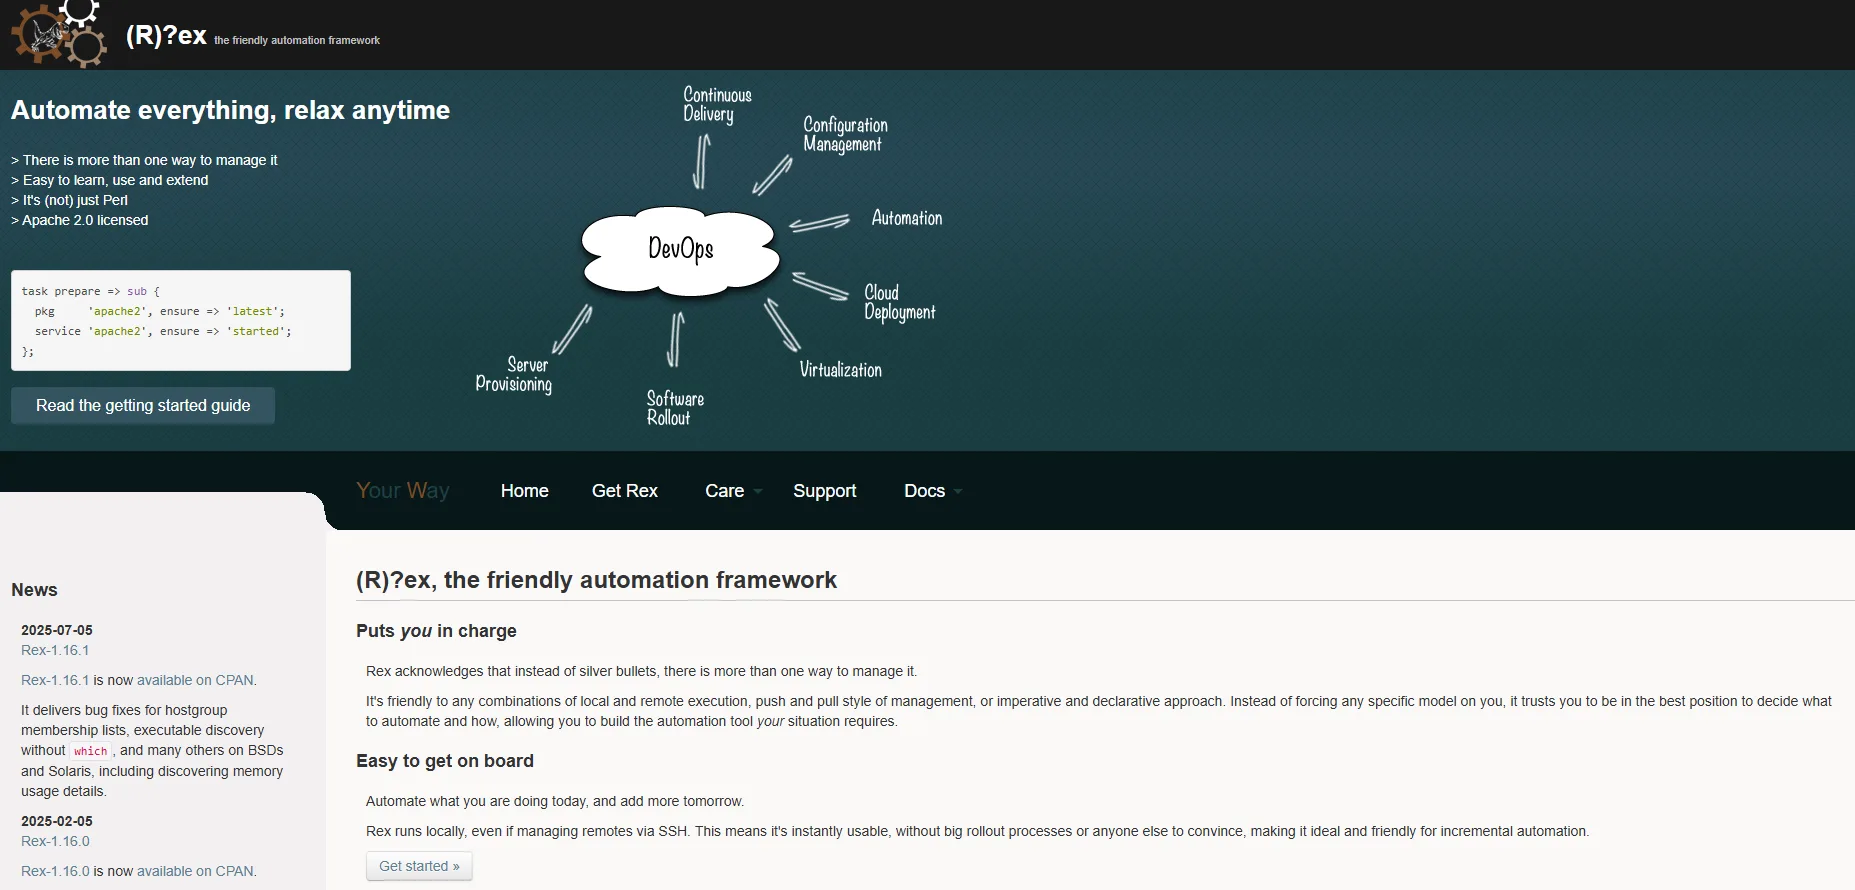
Task: Open the Rex-1.16.1 news title link
Action: pyautogui.click(x=55, y=650)
